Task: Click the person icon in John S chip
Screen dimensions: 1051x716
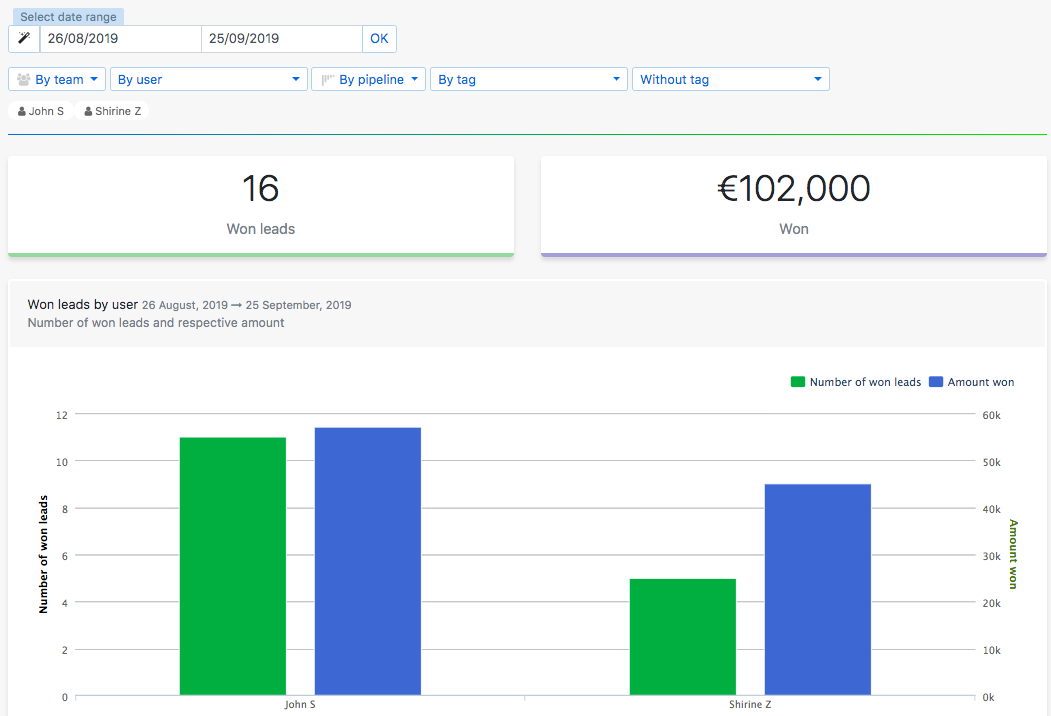Action: [22, 111]
